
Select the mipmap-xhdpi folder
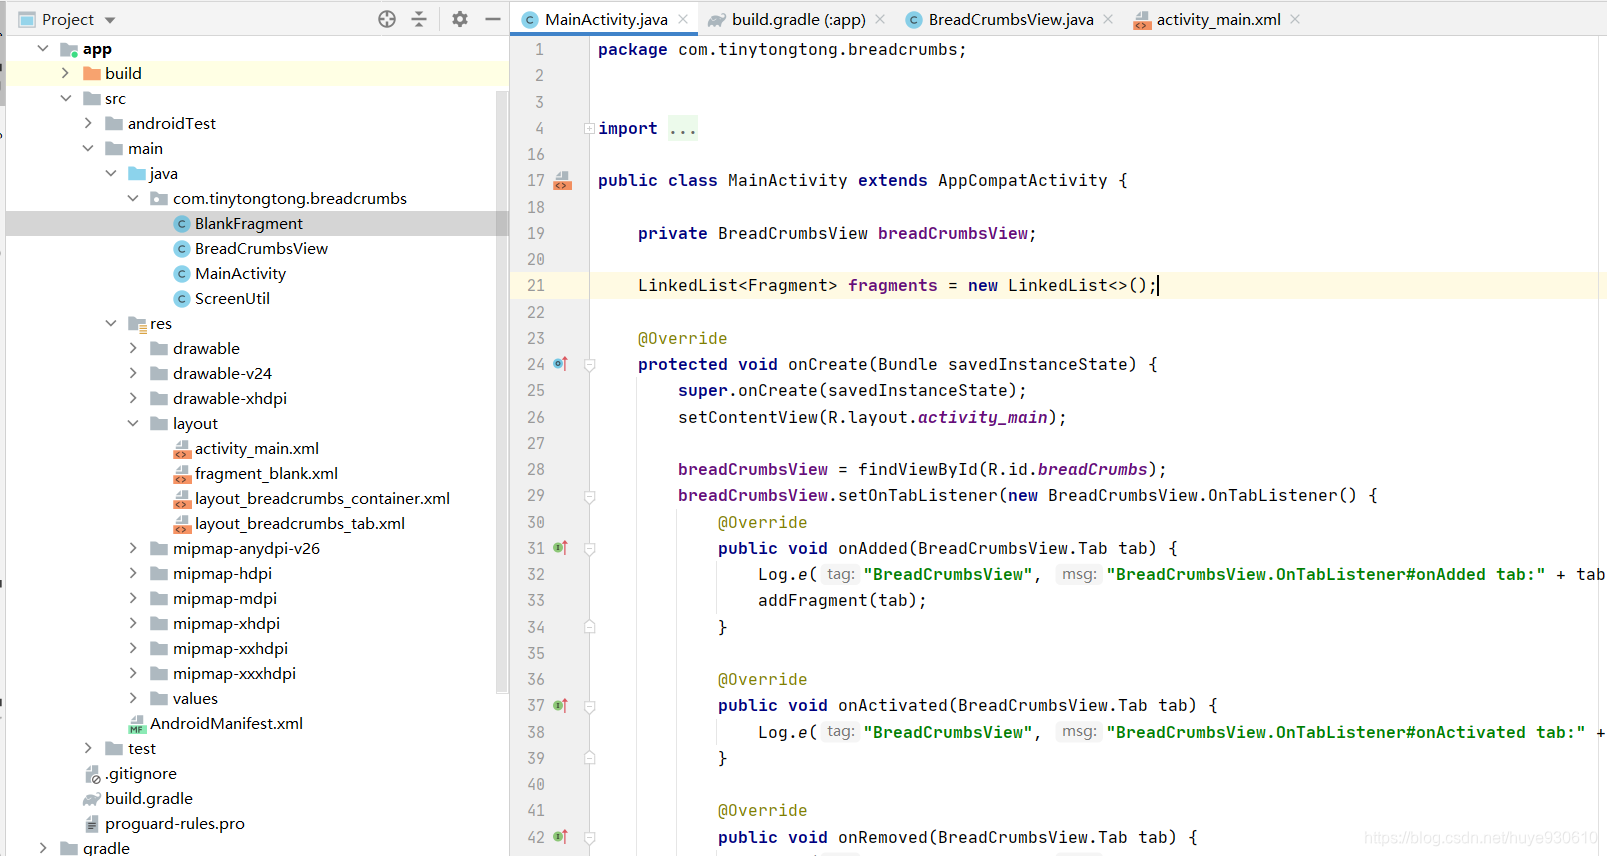(226, 623)
